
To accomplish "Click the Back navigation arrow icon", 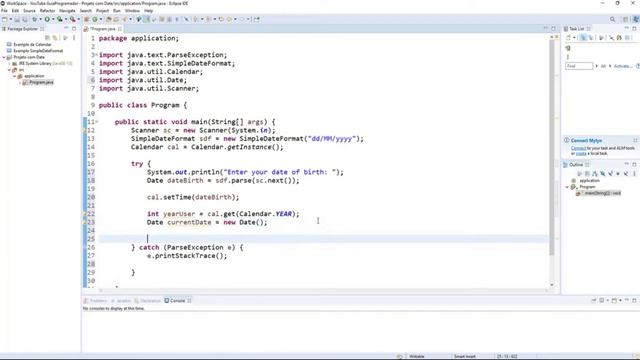I will pyautogui.click(x=229, y=19).
